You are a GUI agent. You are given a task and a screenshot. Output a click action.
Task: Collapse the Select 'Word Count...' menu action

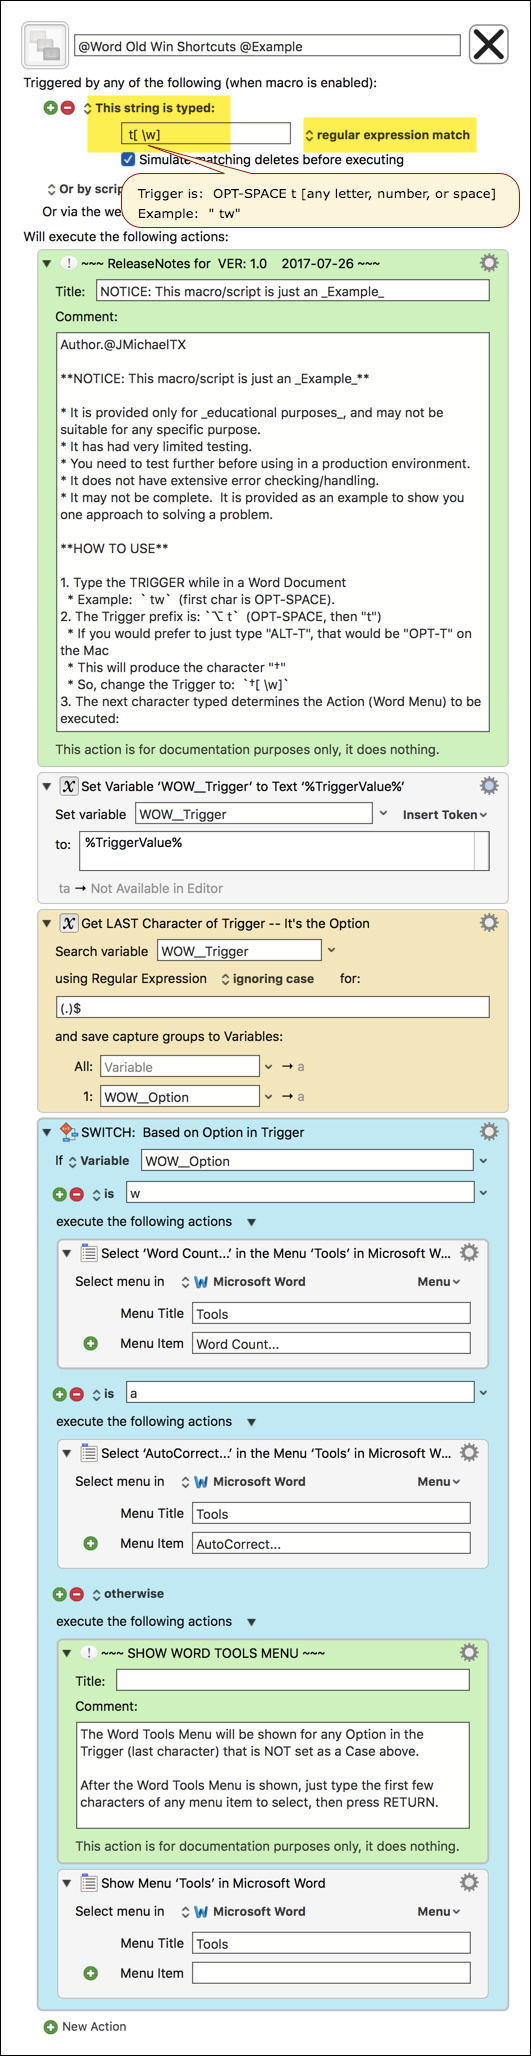click(x=66, y=1253)
